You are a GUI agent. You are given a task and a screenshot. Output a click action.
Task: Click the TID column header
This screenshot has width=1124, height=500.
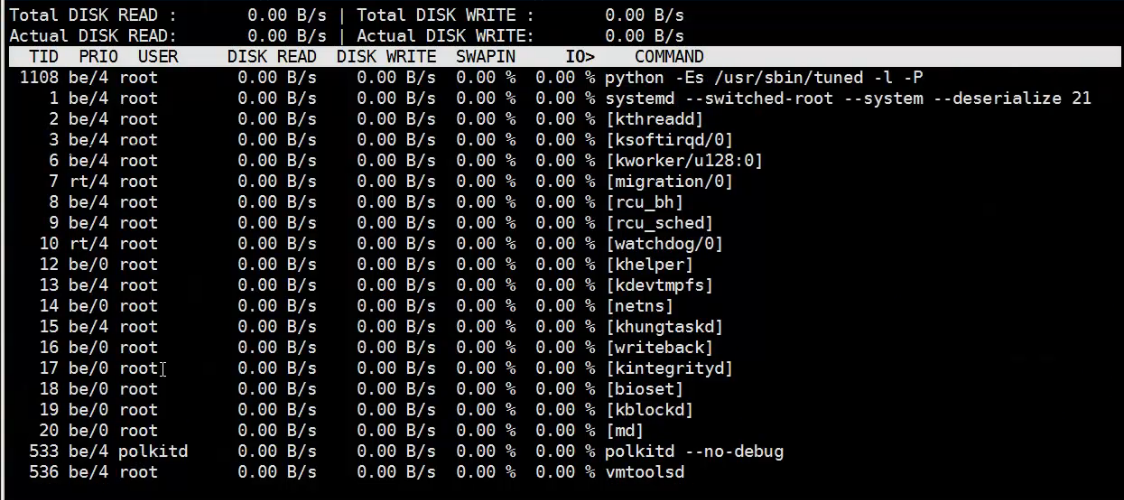click(44, 57)
